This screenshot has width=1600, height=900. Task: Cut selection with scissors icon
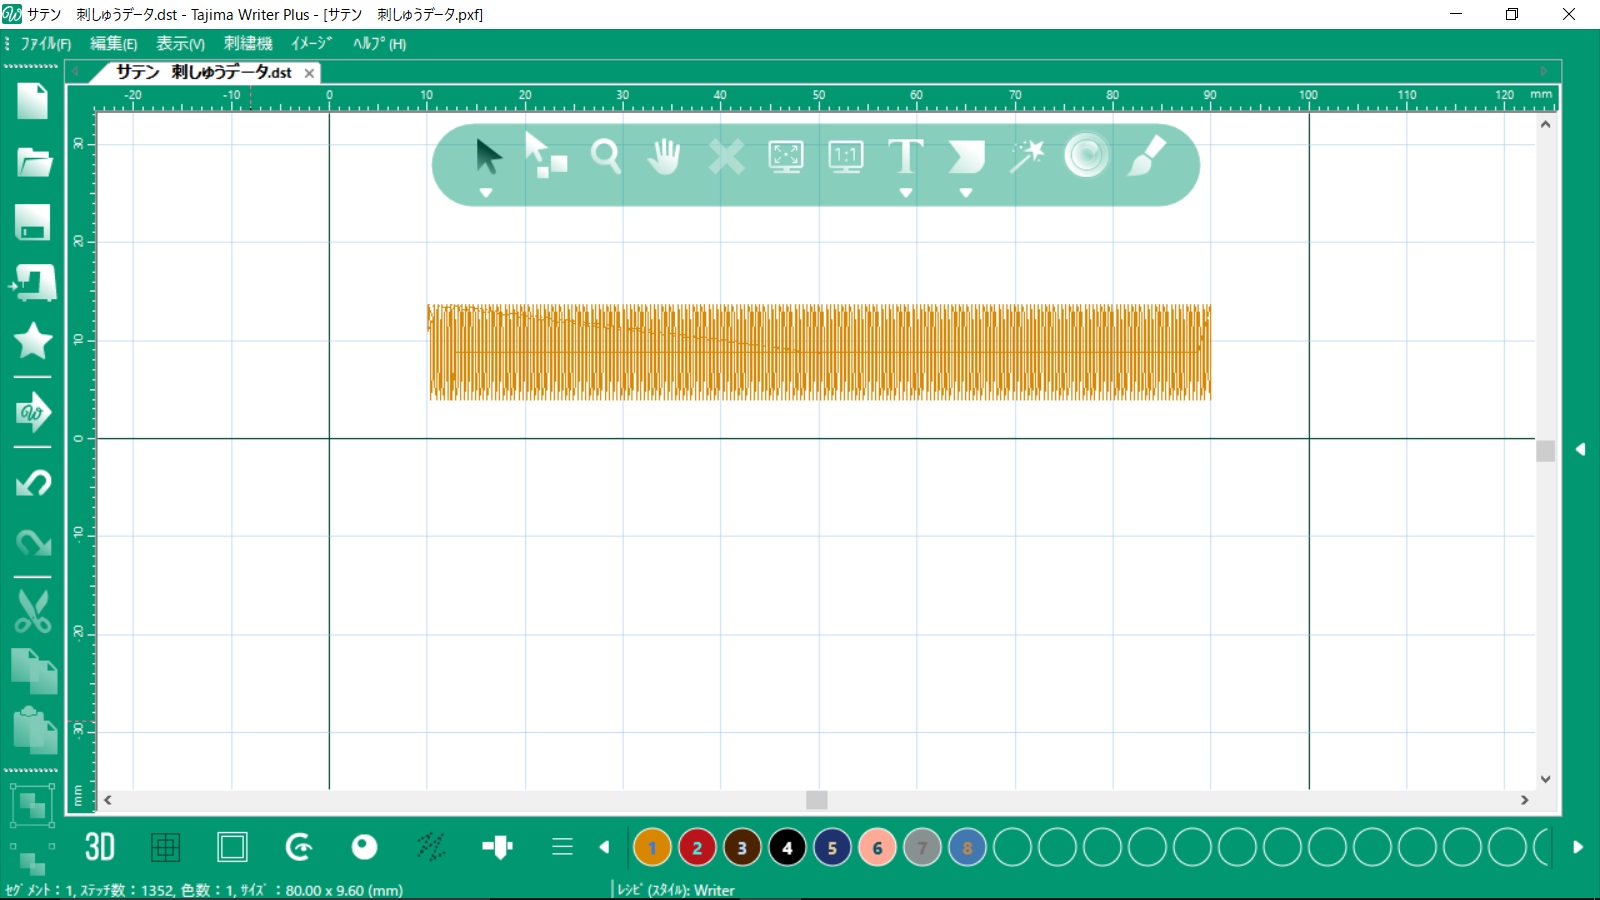click(x=33, y=611)
